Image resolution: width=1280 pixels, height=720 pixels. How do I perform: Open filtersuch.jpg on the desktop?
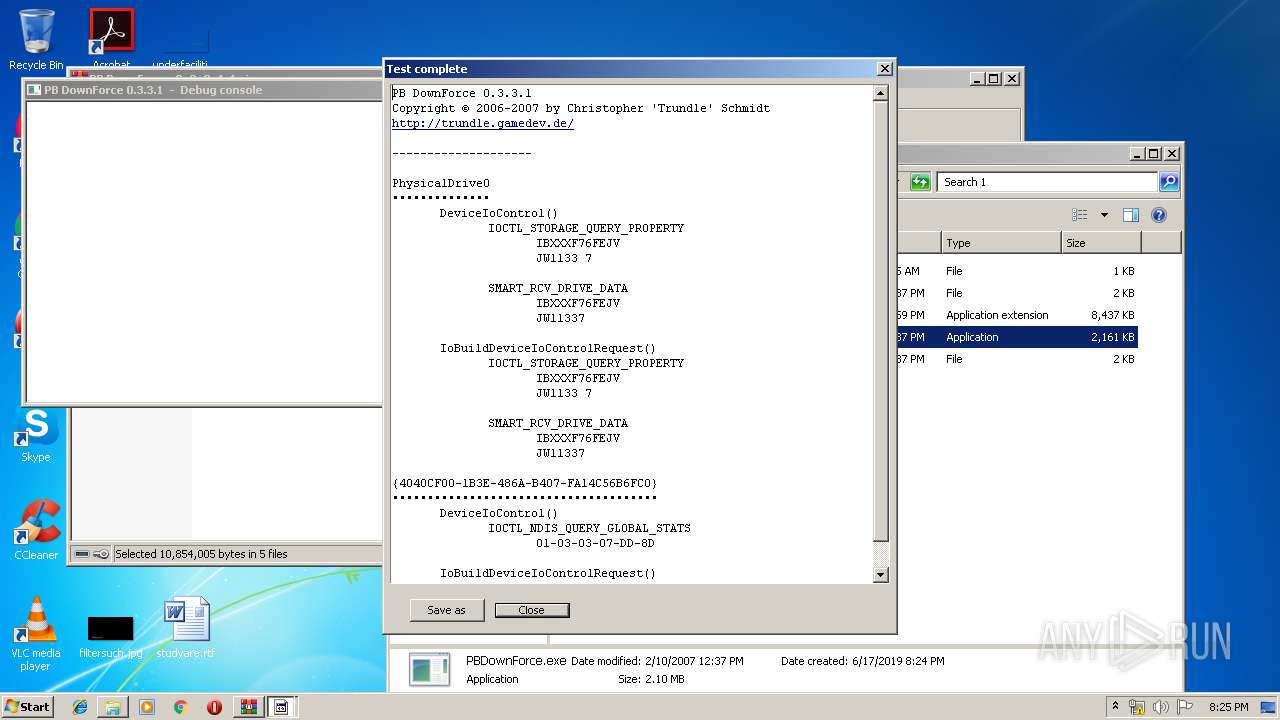tap(110, 637)
